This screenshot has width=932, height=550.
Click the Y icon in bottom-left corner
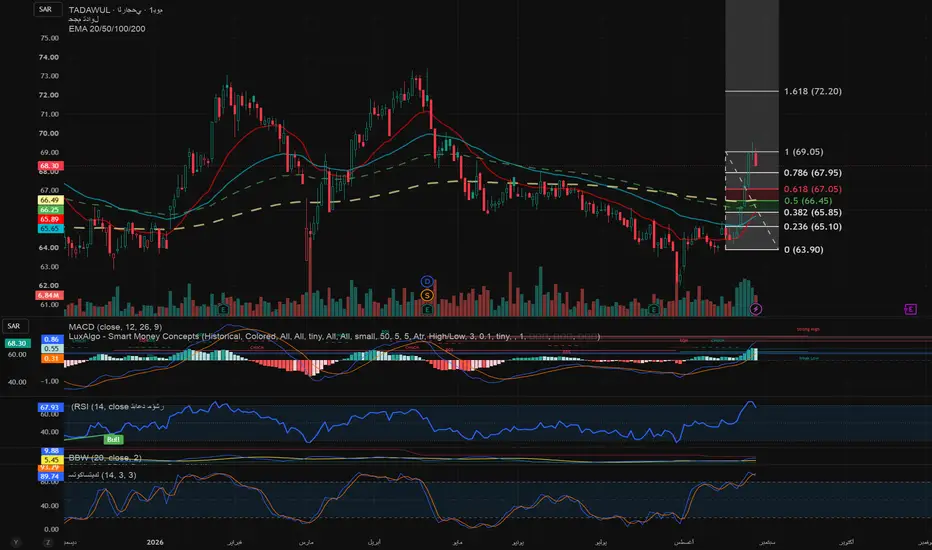coord(16,542)
